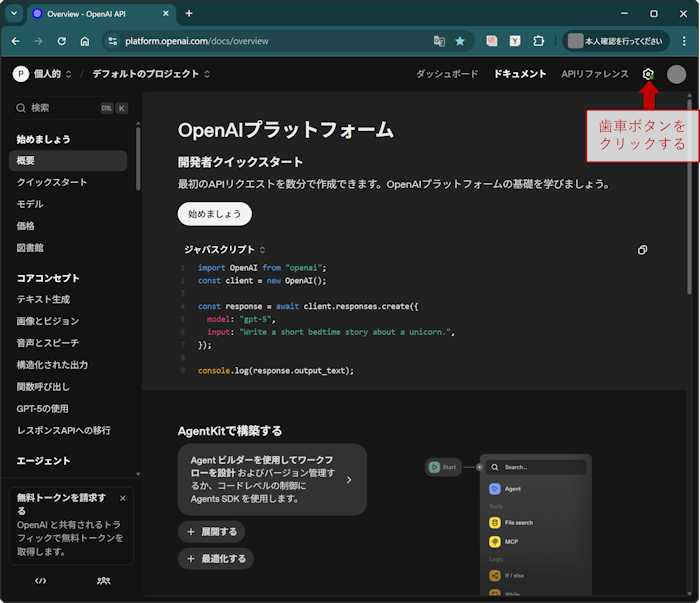
Task: Click the community people icon in sidebar footer
Action: coord(103,580)
